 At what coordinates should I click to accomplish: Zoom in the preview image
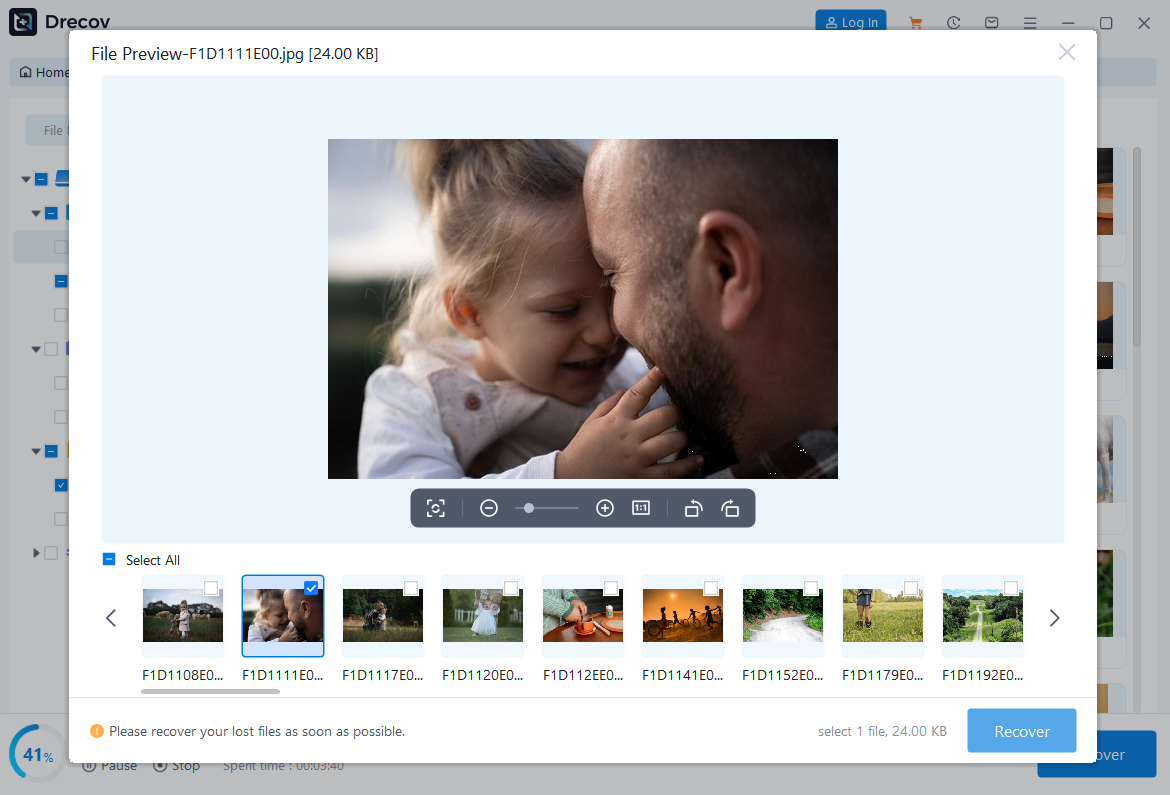pyautogui.click(x=604, y=508)
